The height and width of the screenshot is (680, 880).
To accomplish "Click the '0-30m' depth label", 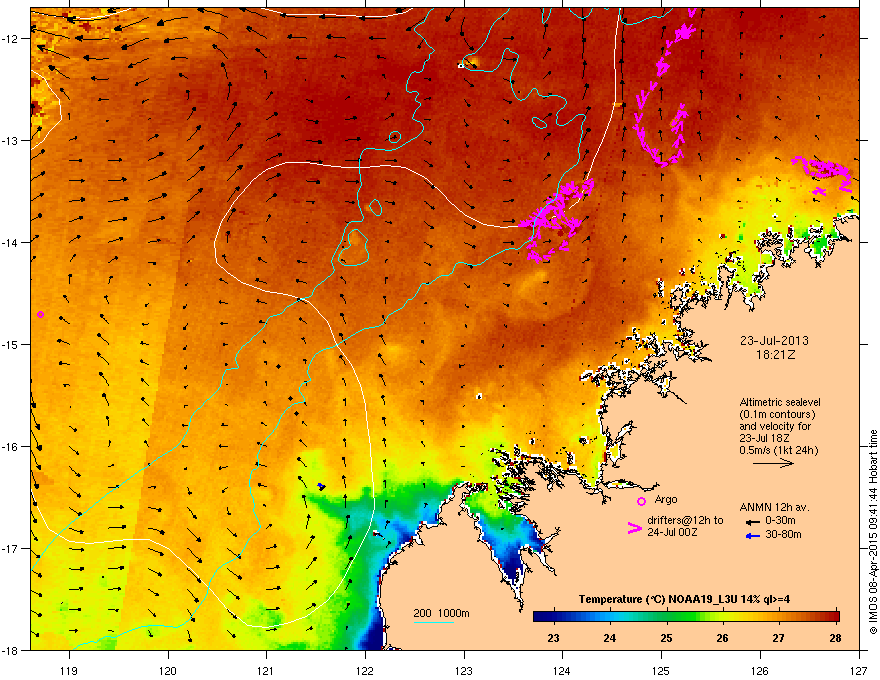I will pos(780,521).
